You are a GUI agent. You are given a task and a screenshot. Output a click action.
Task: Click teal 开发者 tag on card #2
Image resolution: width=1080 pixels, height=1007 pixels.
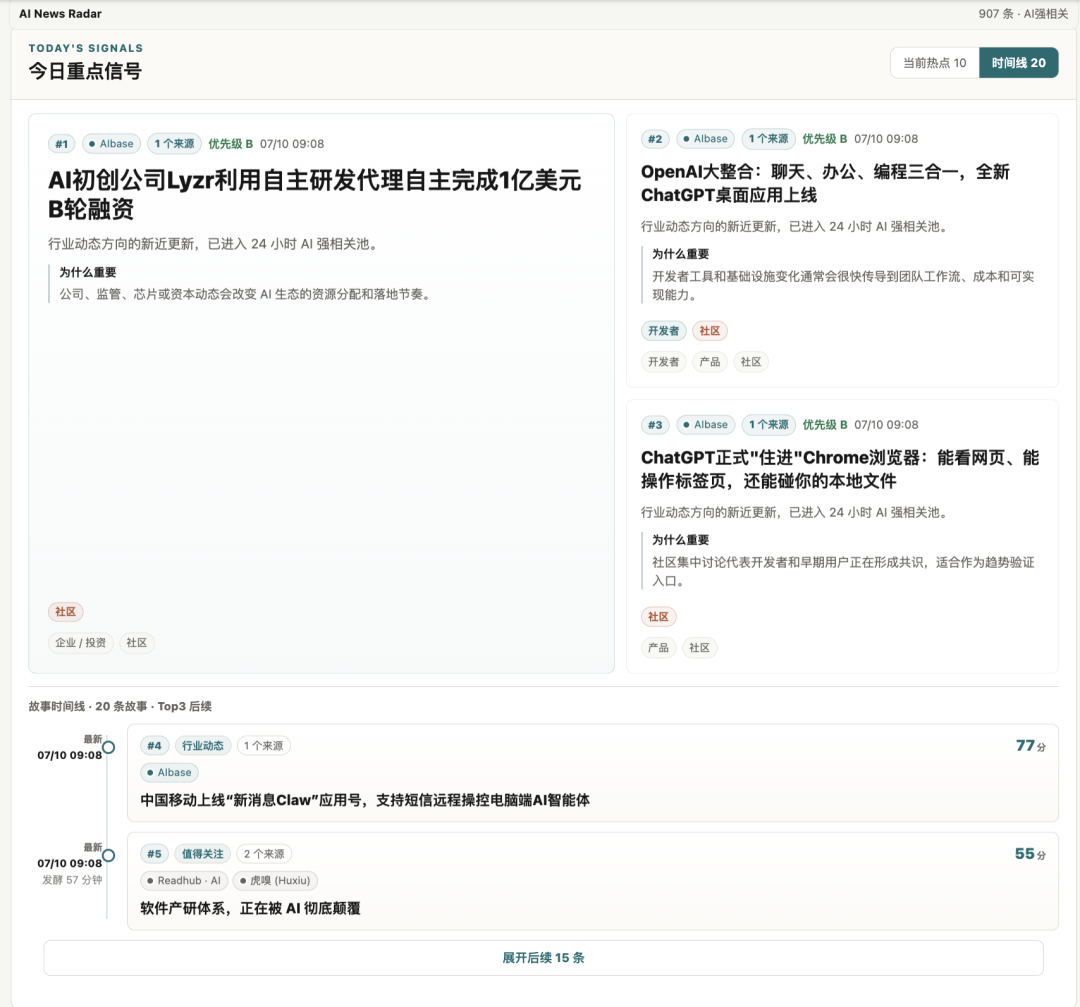(x=663, y=331)
